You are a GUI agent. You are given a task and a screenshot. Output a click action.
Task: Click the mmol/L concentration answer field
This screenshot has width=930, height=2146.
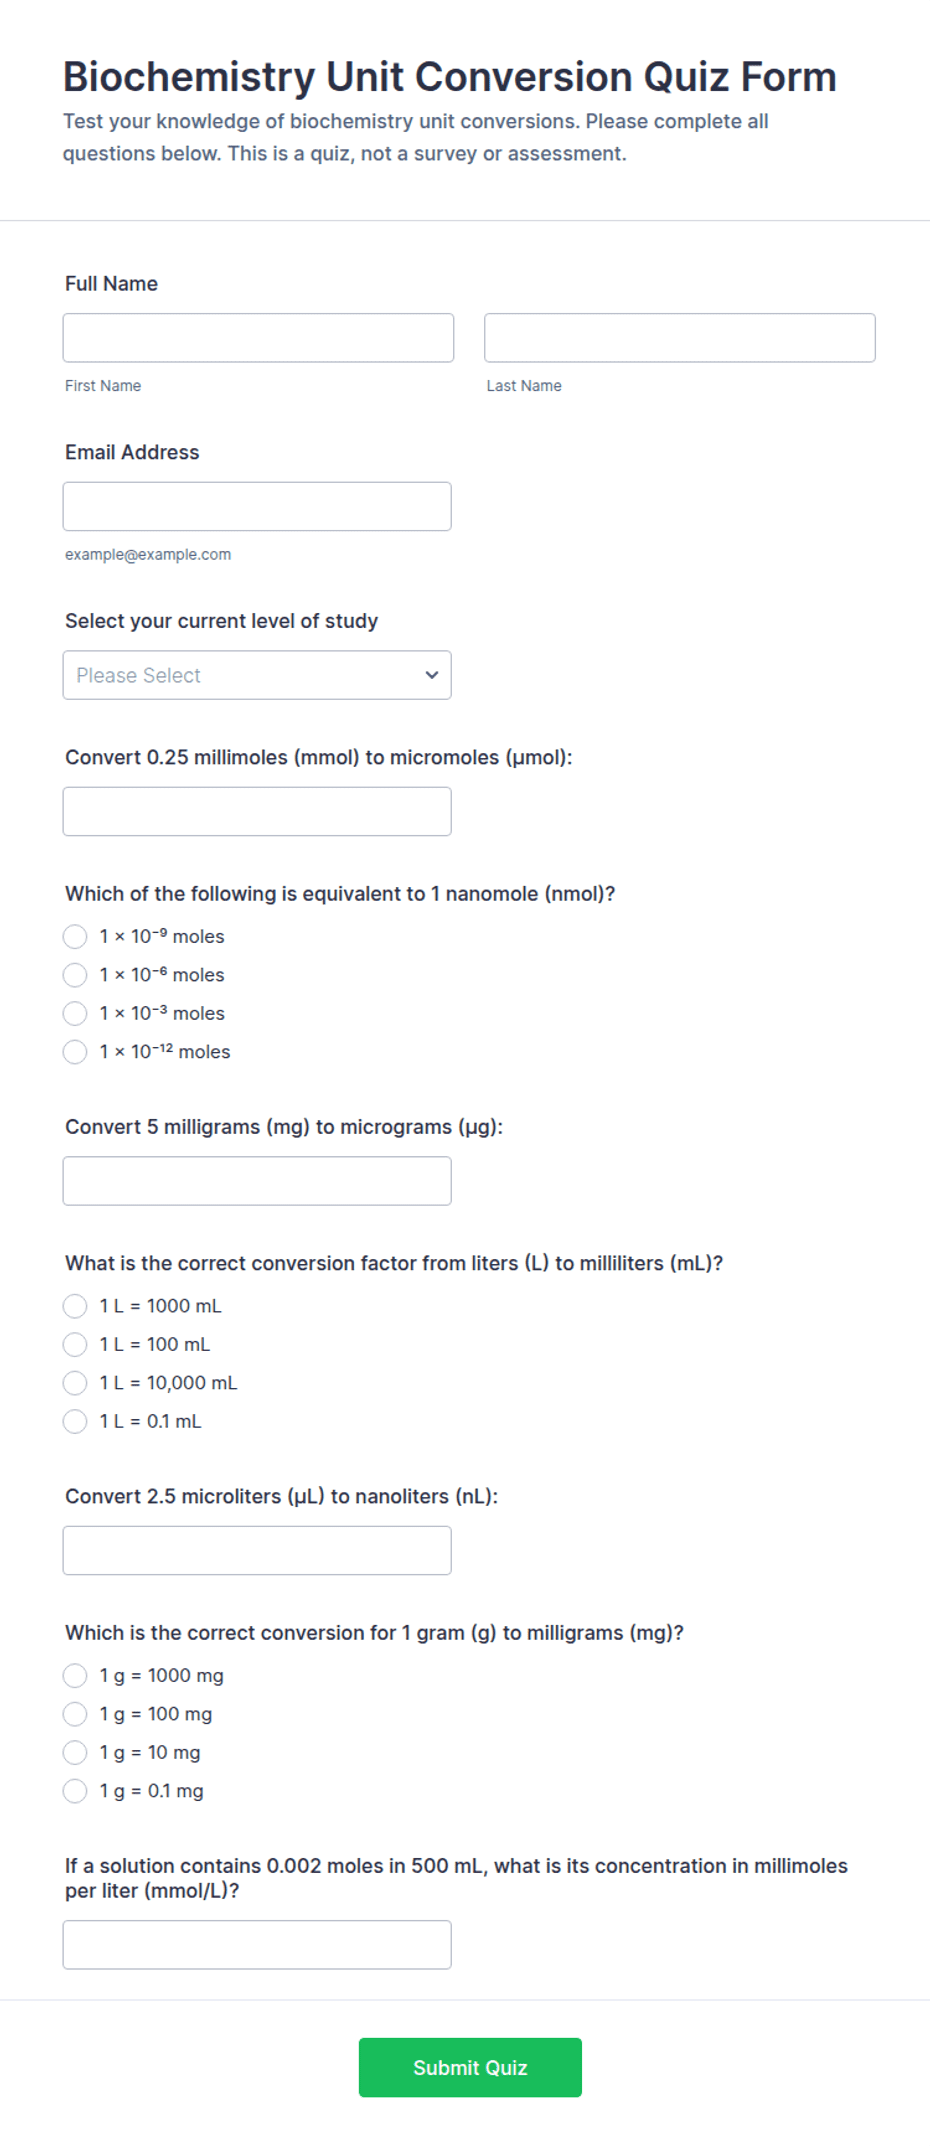[257, 1945]
